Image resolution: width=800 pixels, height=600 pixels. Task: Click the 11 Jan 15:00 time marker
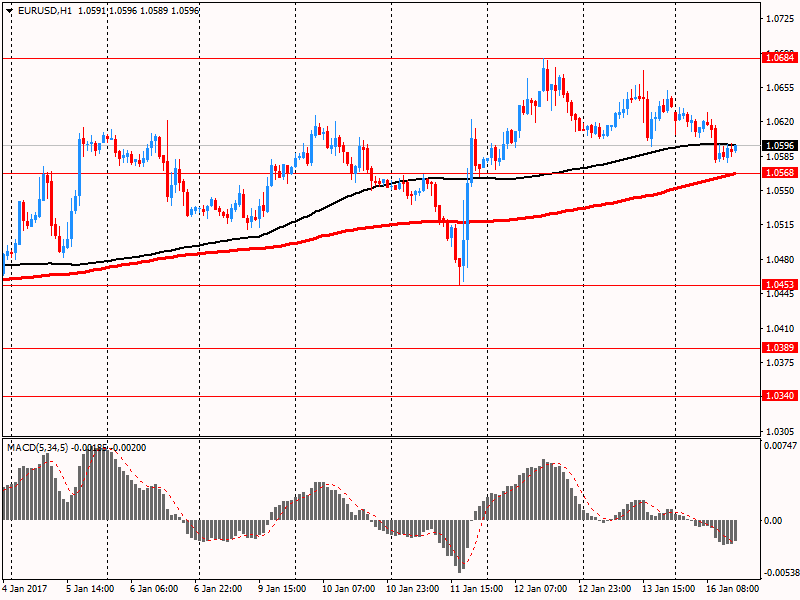click(x=478, y=589)
